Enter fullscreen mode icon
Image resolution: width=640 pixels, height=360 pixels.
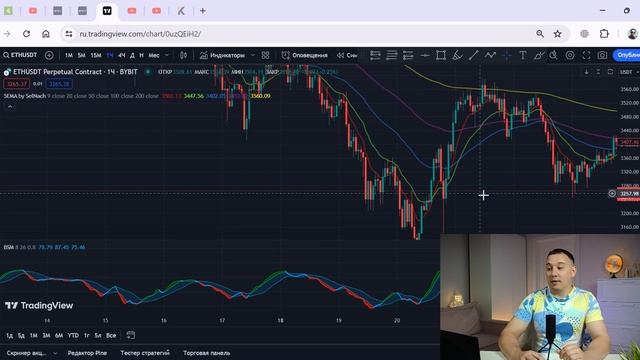tap(586, 55)
